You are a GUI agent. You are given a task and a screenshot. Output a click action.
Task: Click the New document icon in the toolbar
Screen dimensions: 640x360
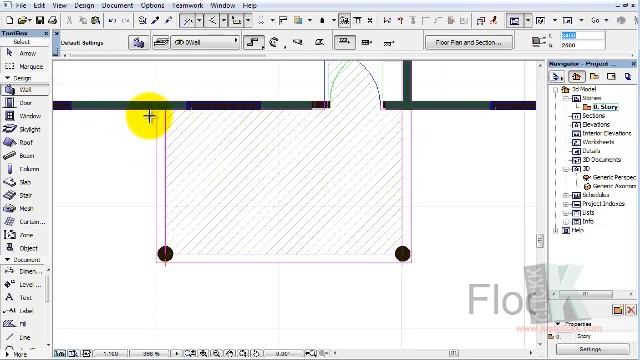click(x=9, y=20)
